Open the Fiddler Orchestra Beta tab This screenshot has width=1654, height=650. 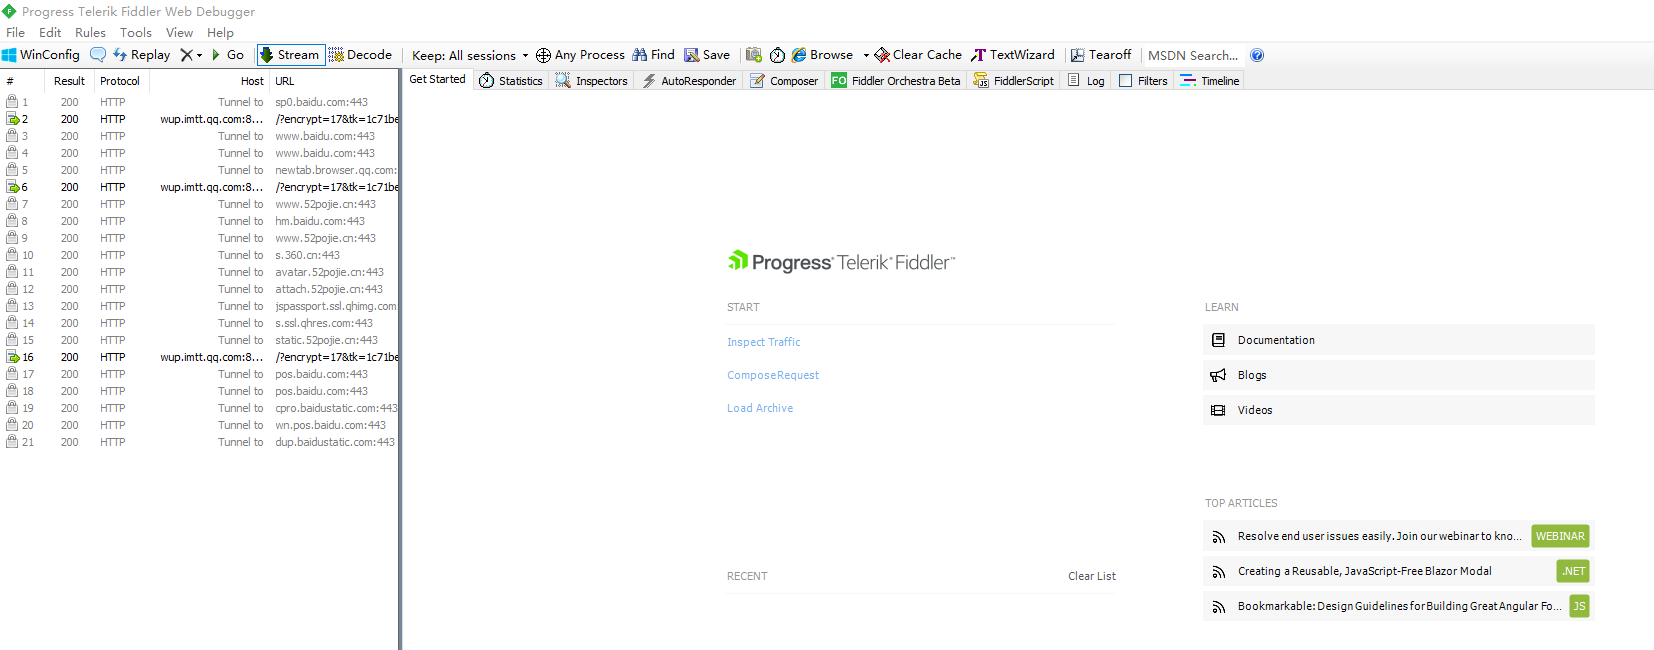click(x=896, y=81)
